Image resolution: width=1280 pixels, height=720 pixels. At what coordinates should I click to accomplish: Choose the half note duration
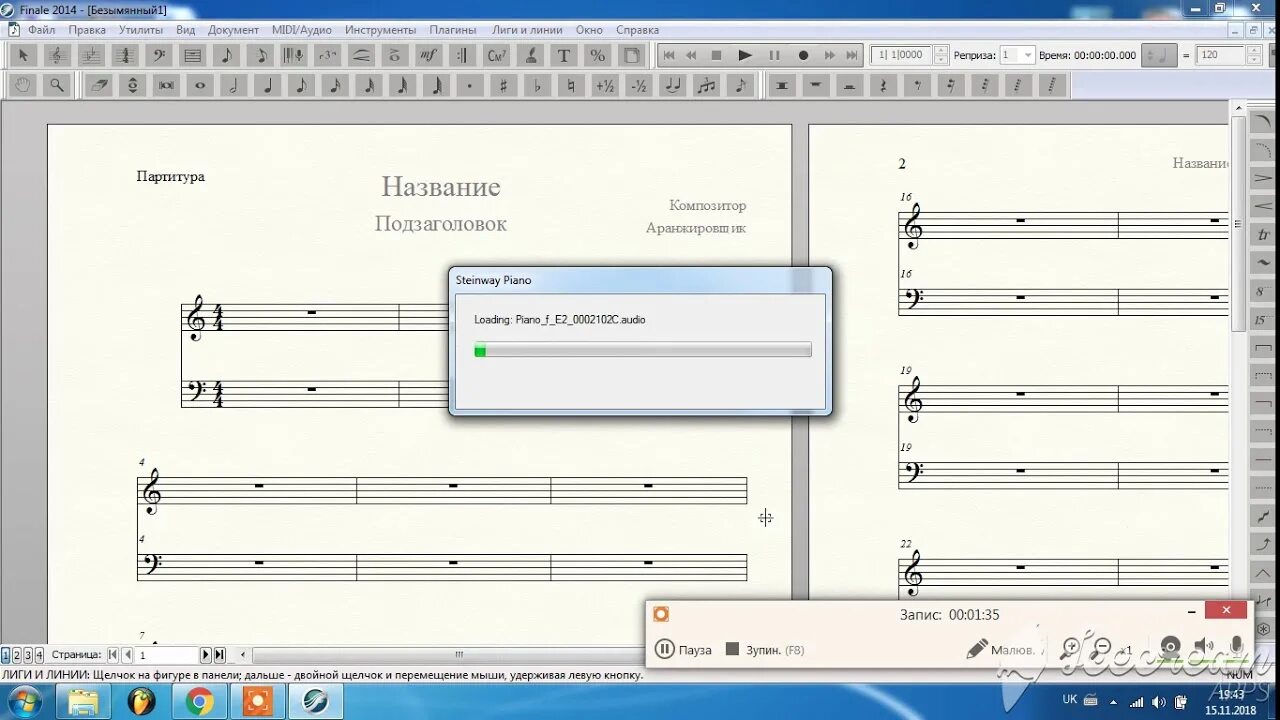(234, 86)
